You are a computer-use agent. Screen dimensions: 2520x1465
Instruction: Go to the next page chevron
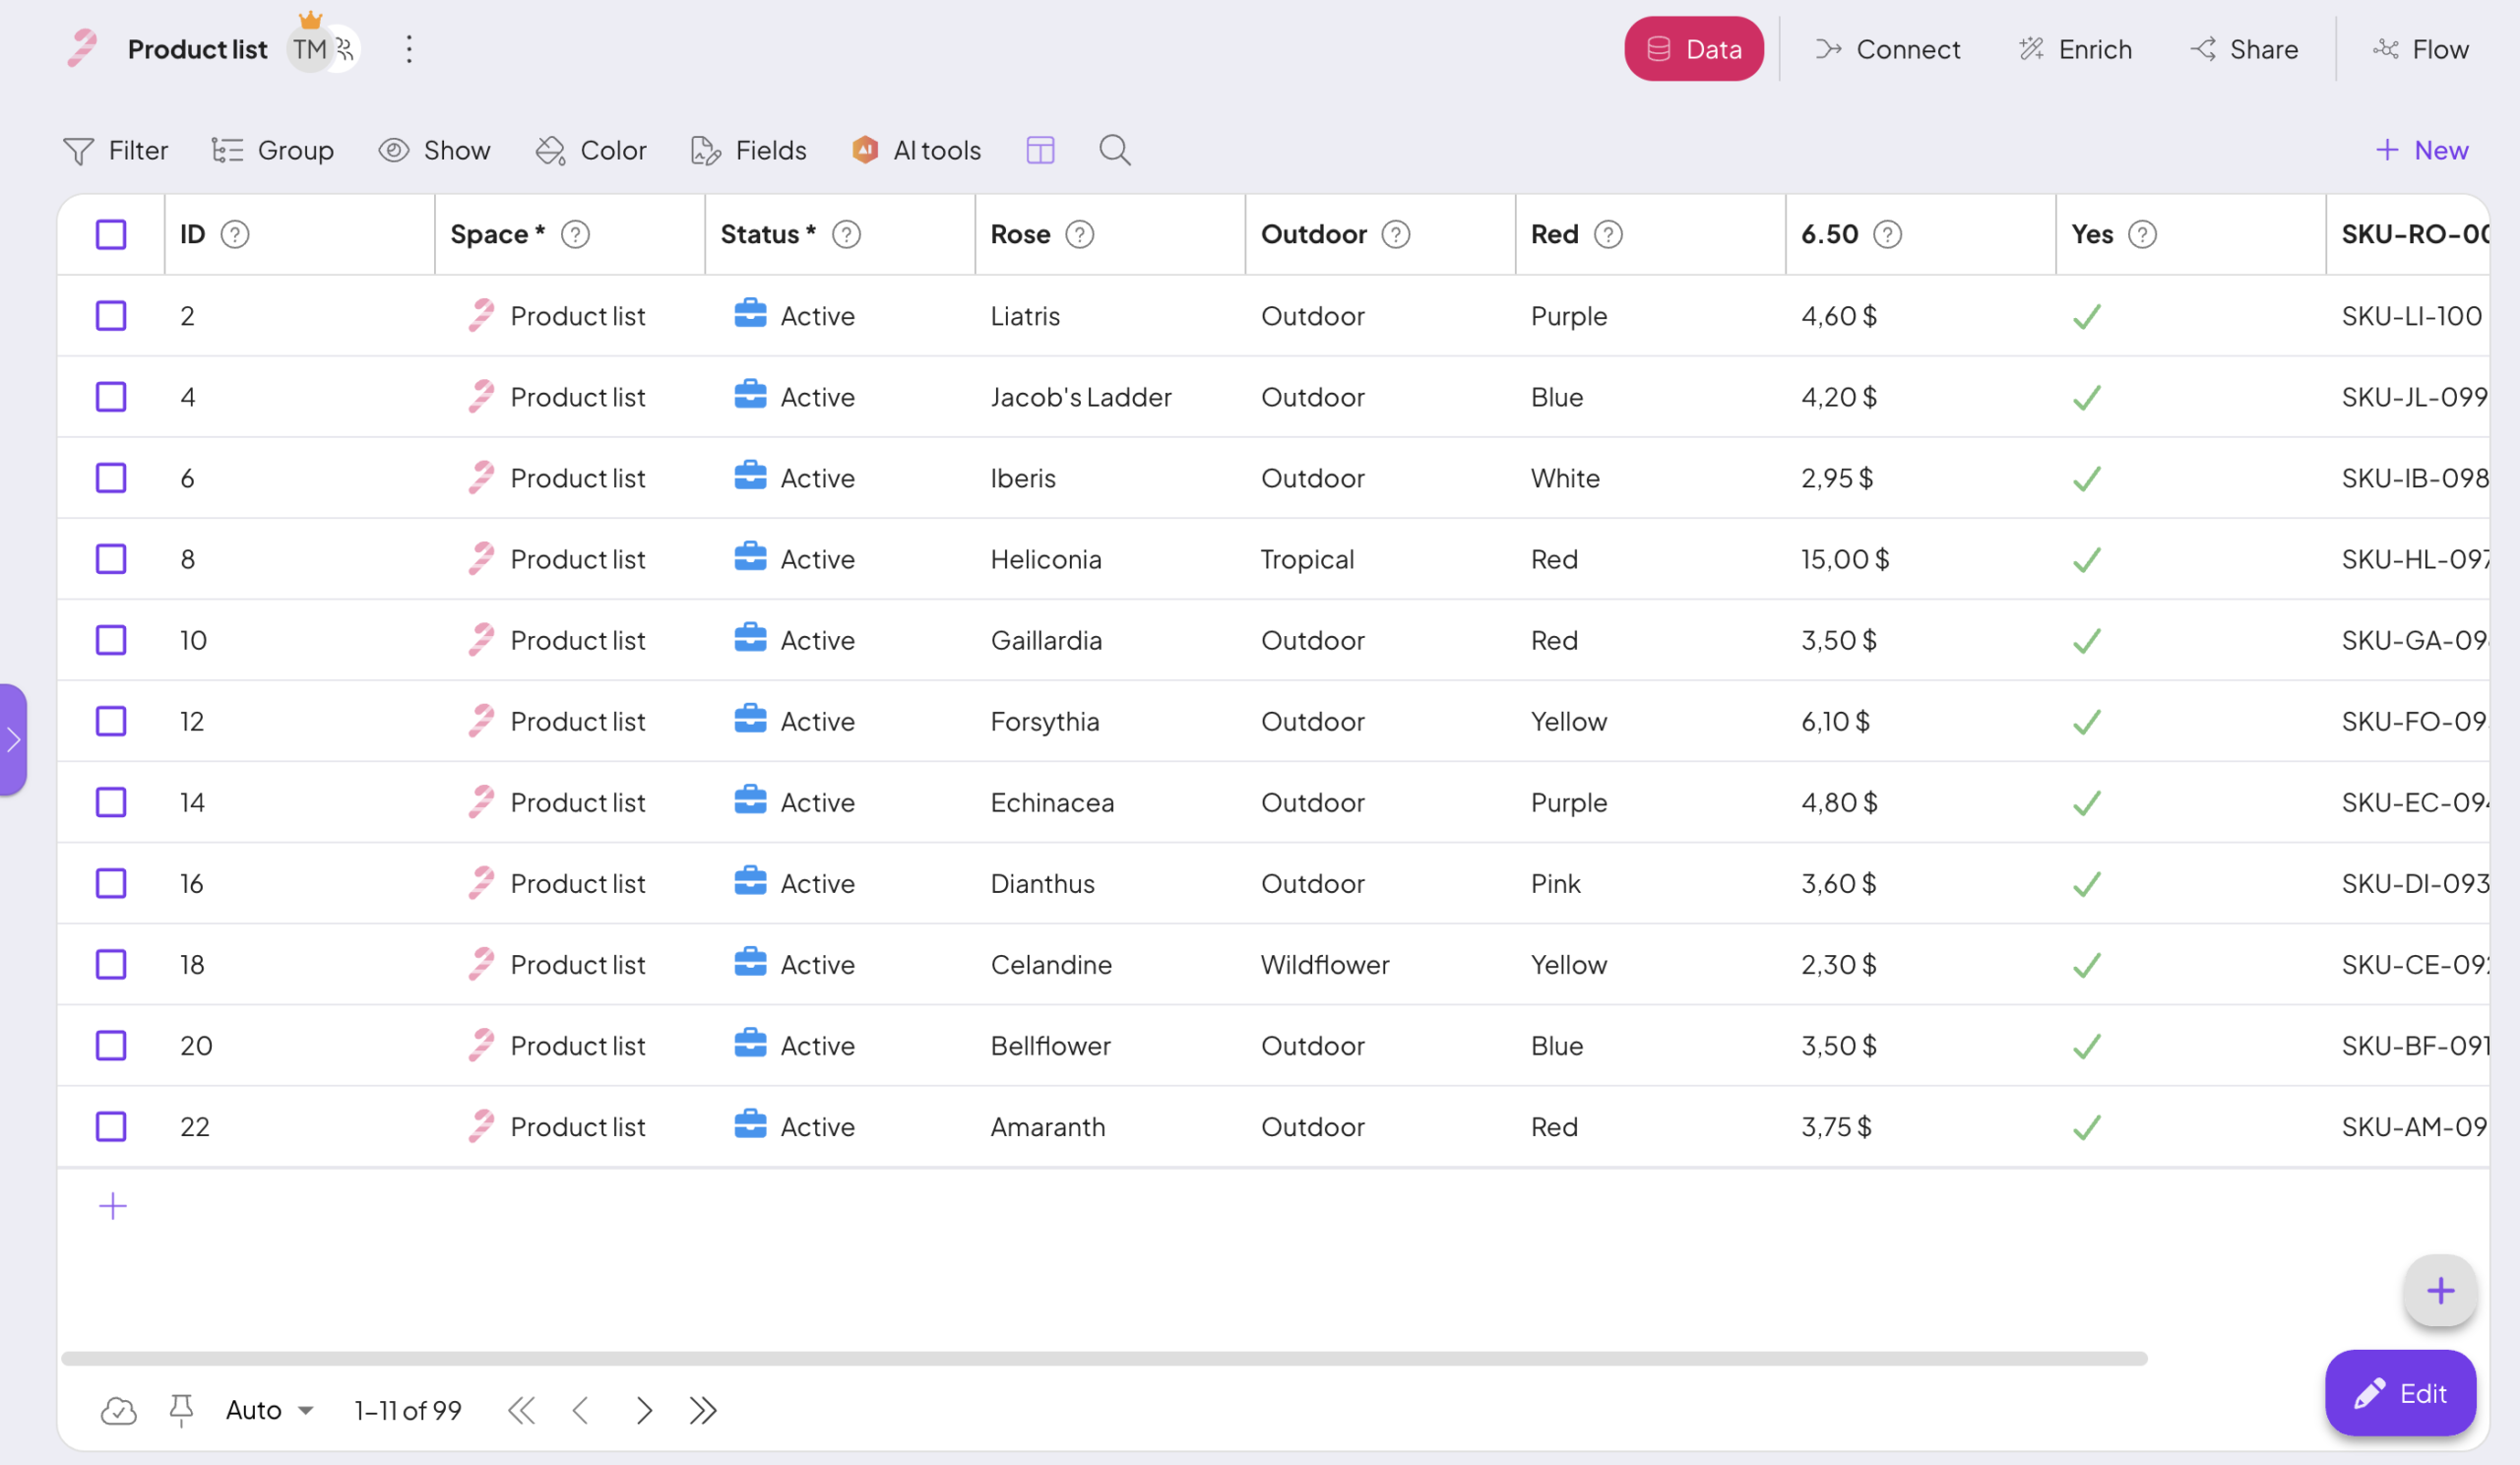click(x=643, y=1410)
